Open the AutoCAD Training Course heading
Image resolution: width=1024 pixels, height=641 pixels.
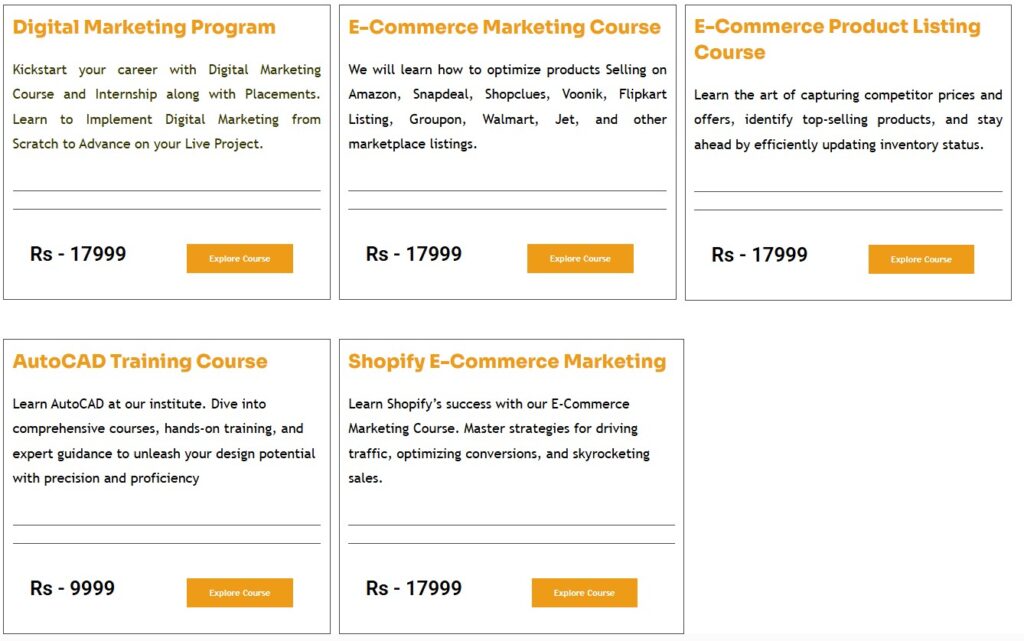(x=140, y=361)
